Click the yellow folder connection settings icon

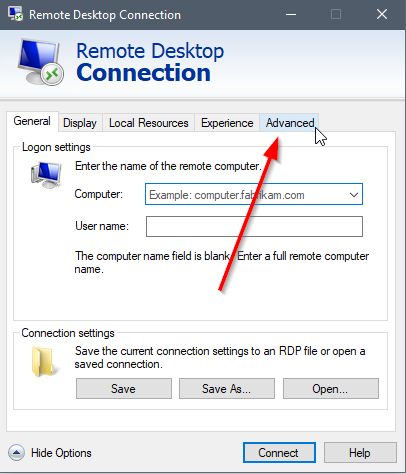tap(43, 362)
